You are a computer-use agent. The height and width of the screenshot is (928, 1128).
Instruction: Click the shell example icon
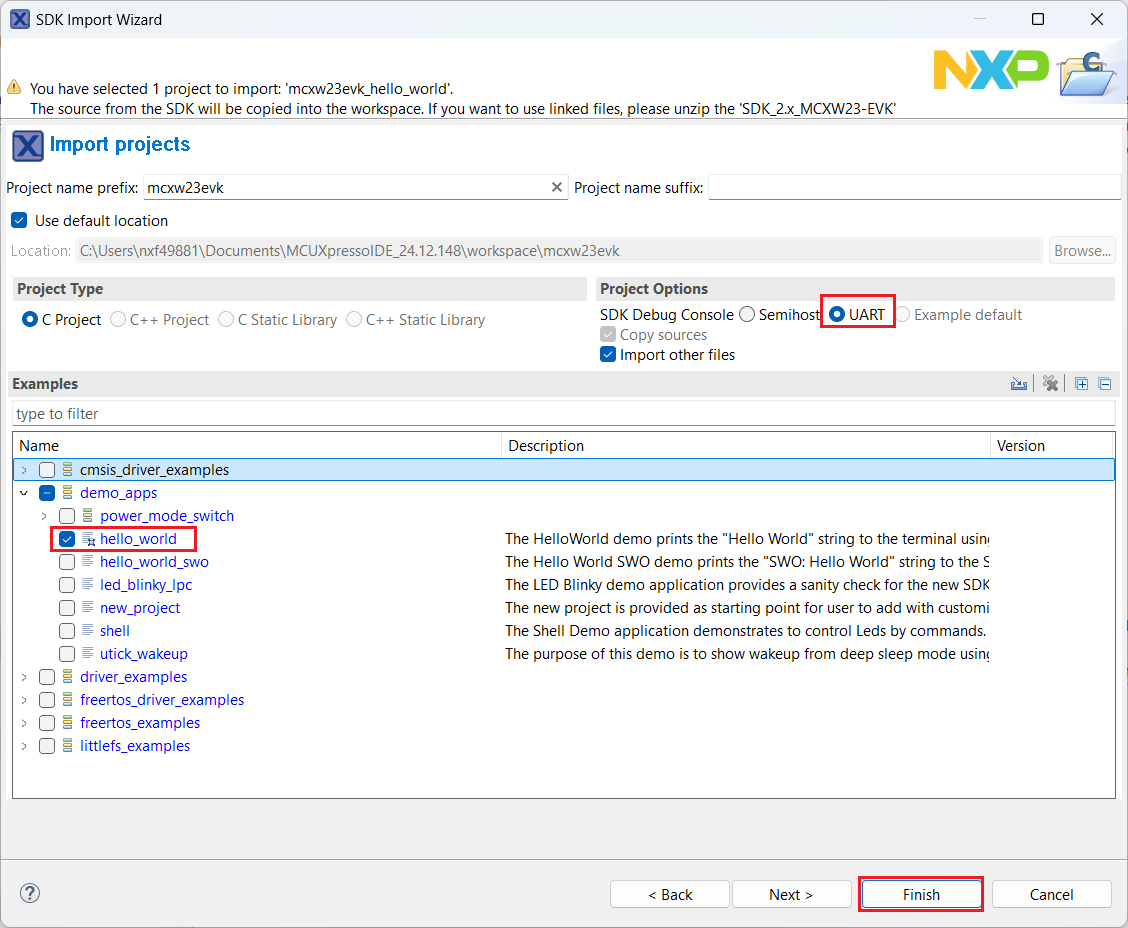pyautogui.click(x=88, y=630)
